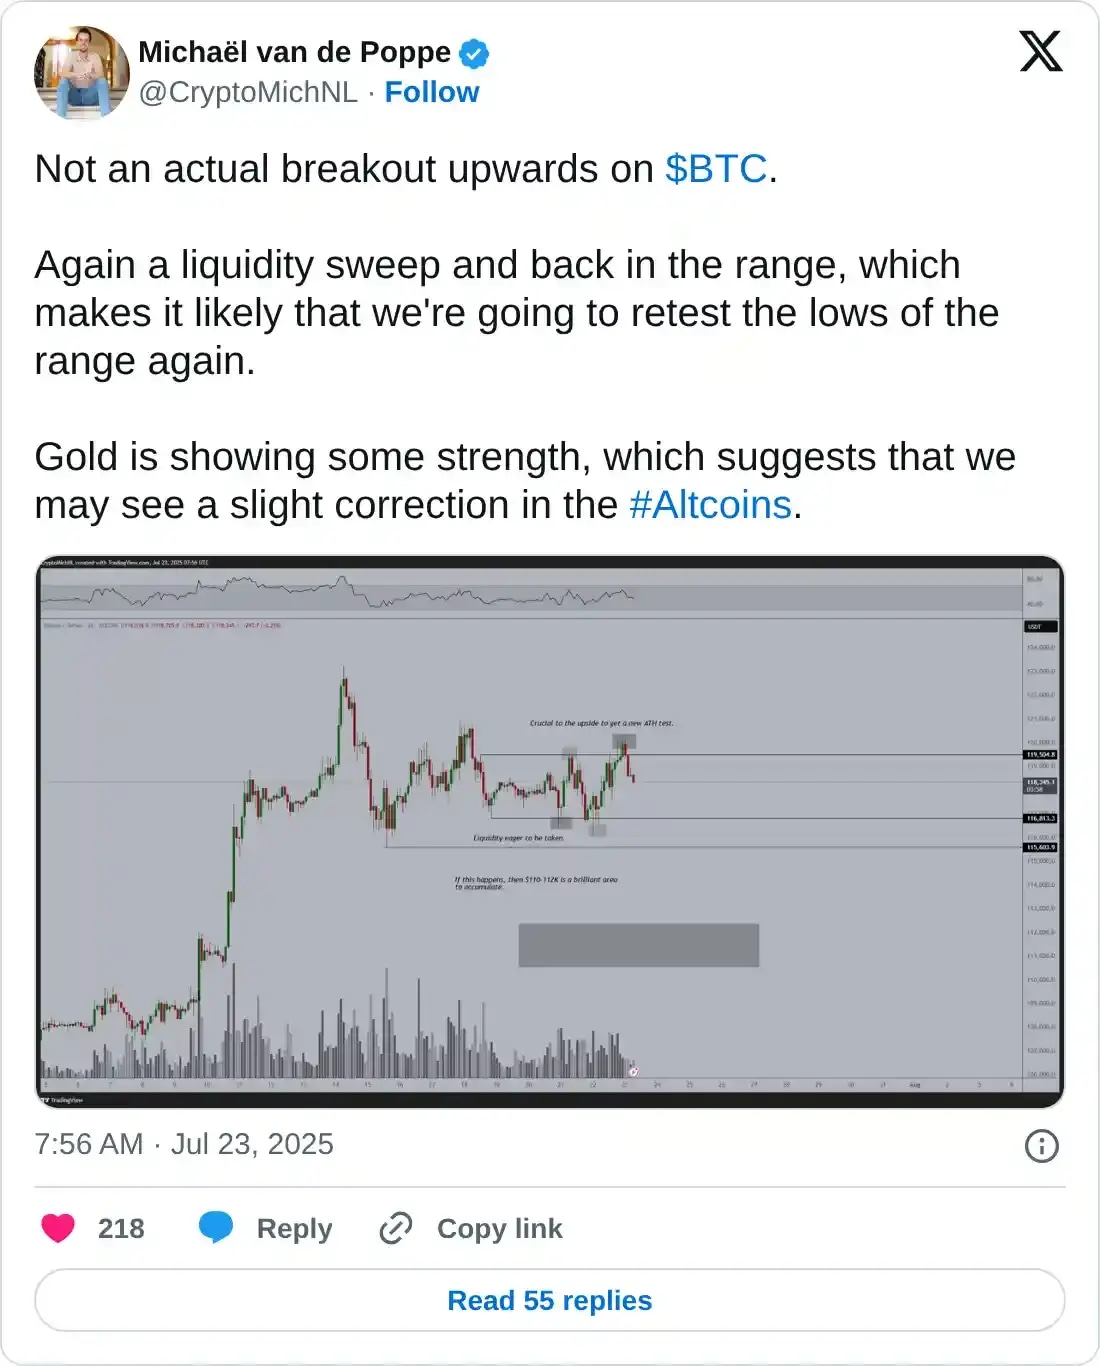Click Michaël van de Poppe's profile avatar
Image resolution: width=1100 pixels, height=1366 pixels.
(82, 72)
